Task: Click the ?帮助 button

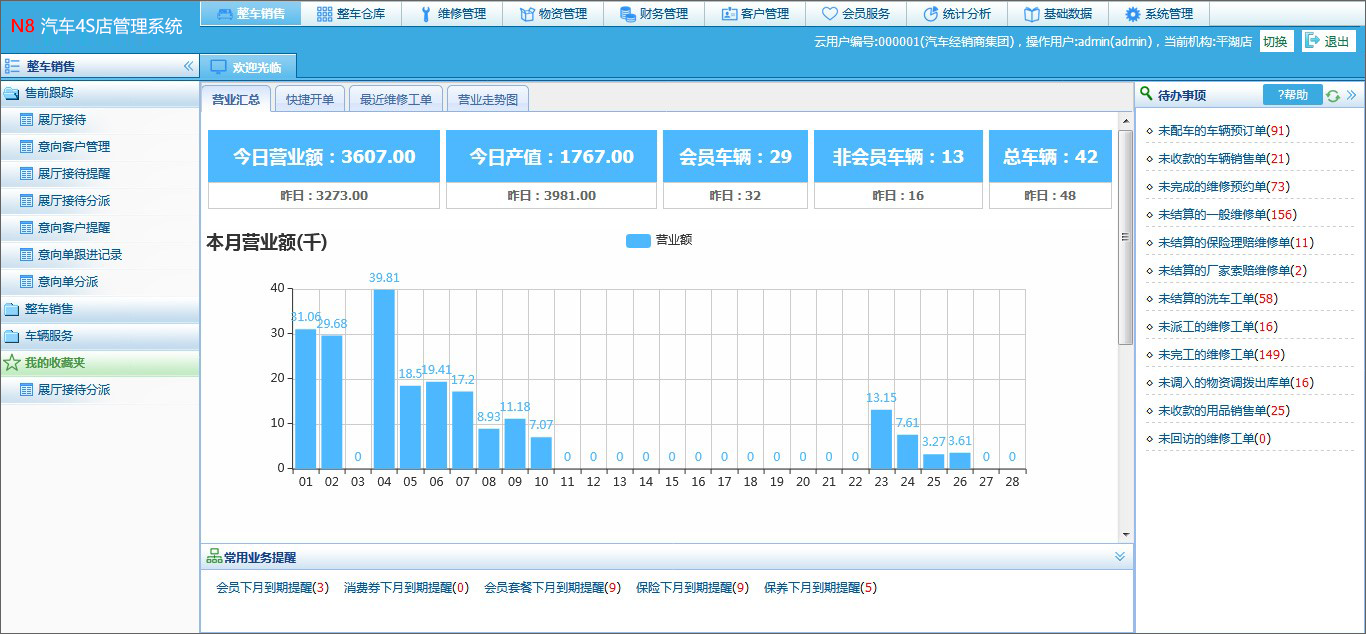Action: (x=1292, y=95)
